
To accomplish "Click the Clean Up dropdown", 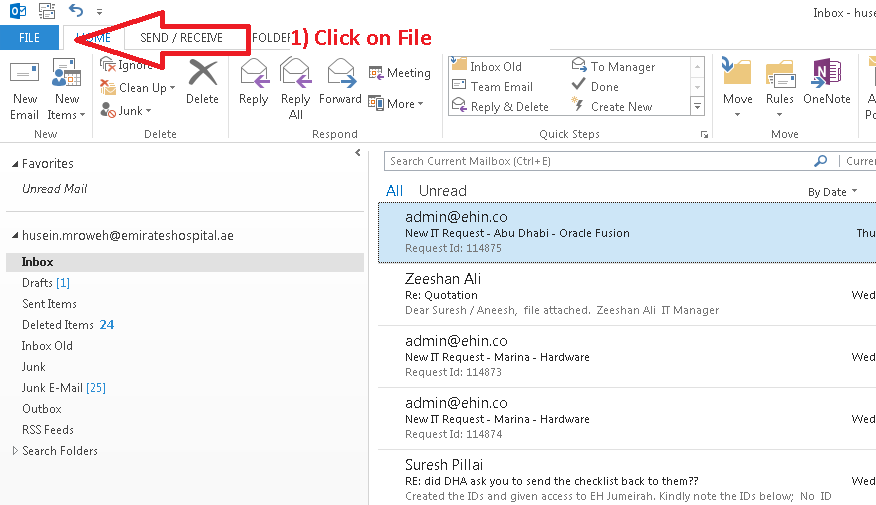I will click(137, 88).
